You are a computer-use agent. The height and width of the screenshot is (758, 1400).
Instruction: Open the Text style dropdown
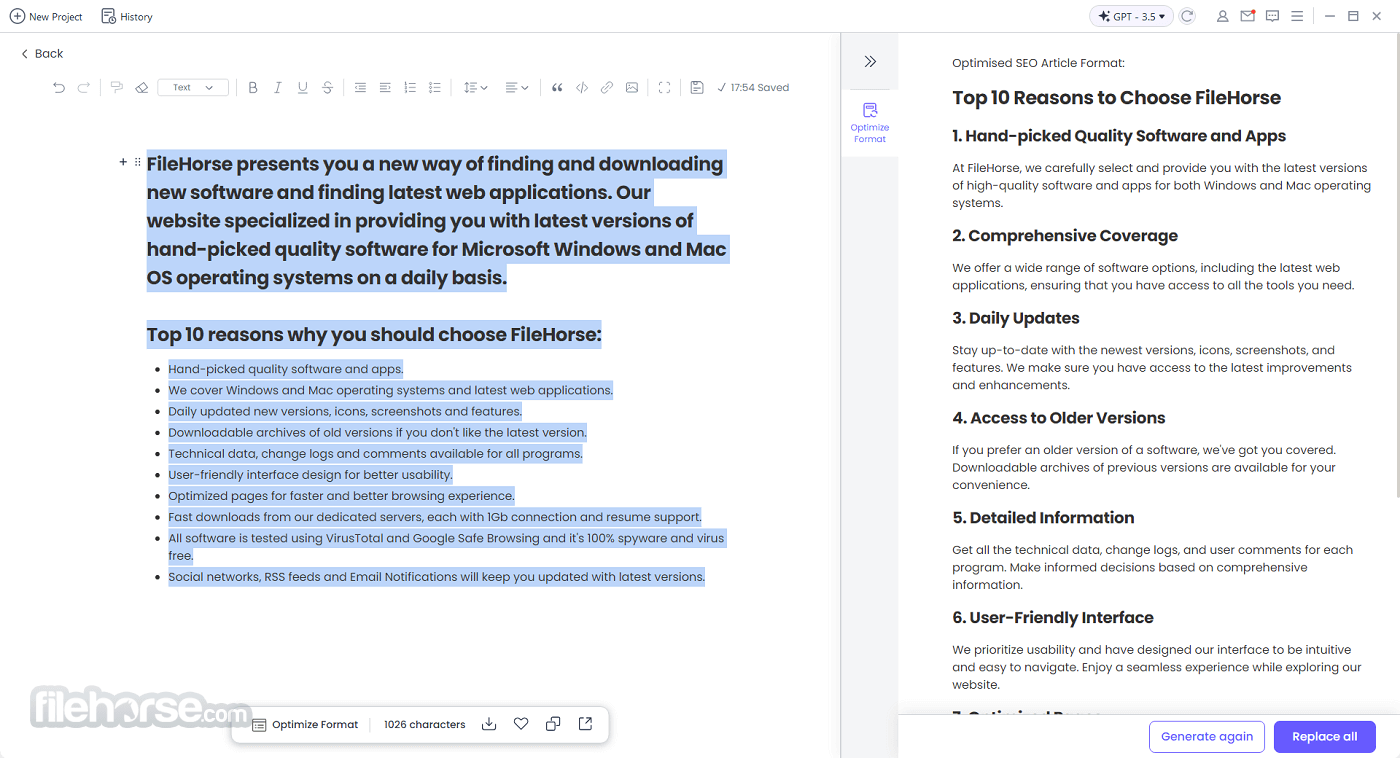193,88
